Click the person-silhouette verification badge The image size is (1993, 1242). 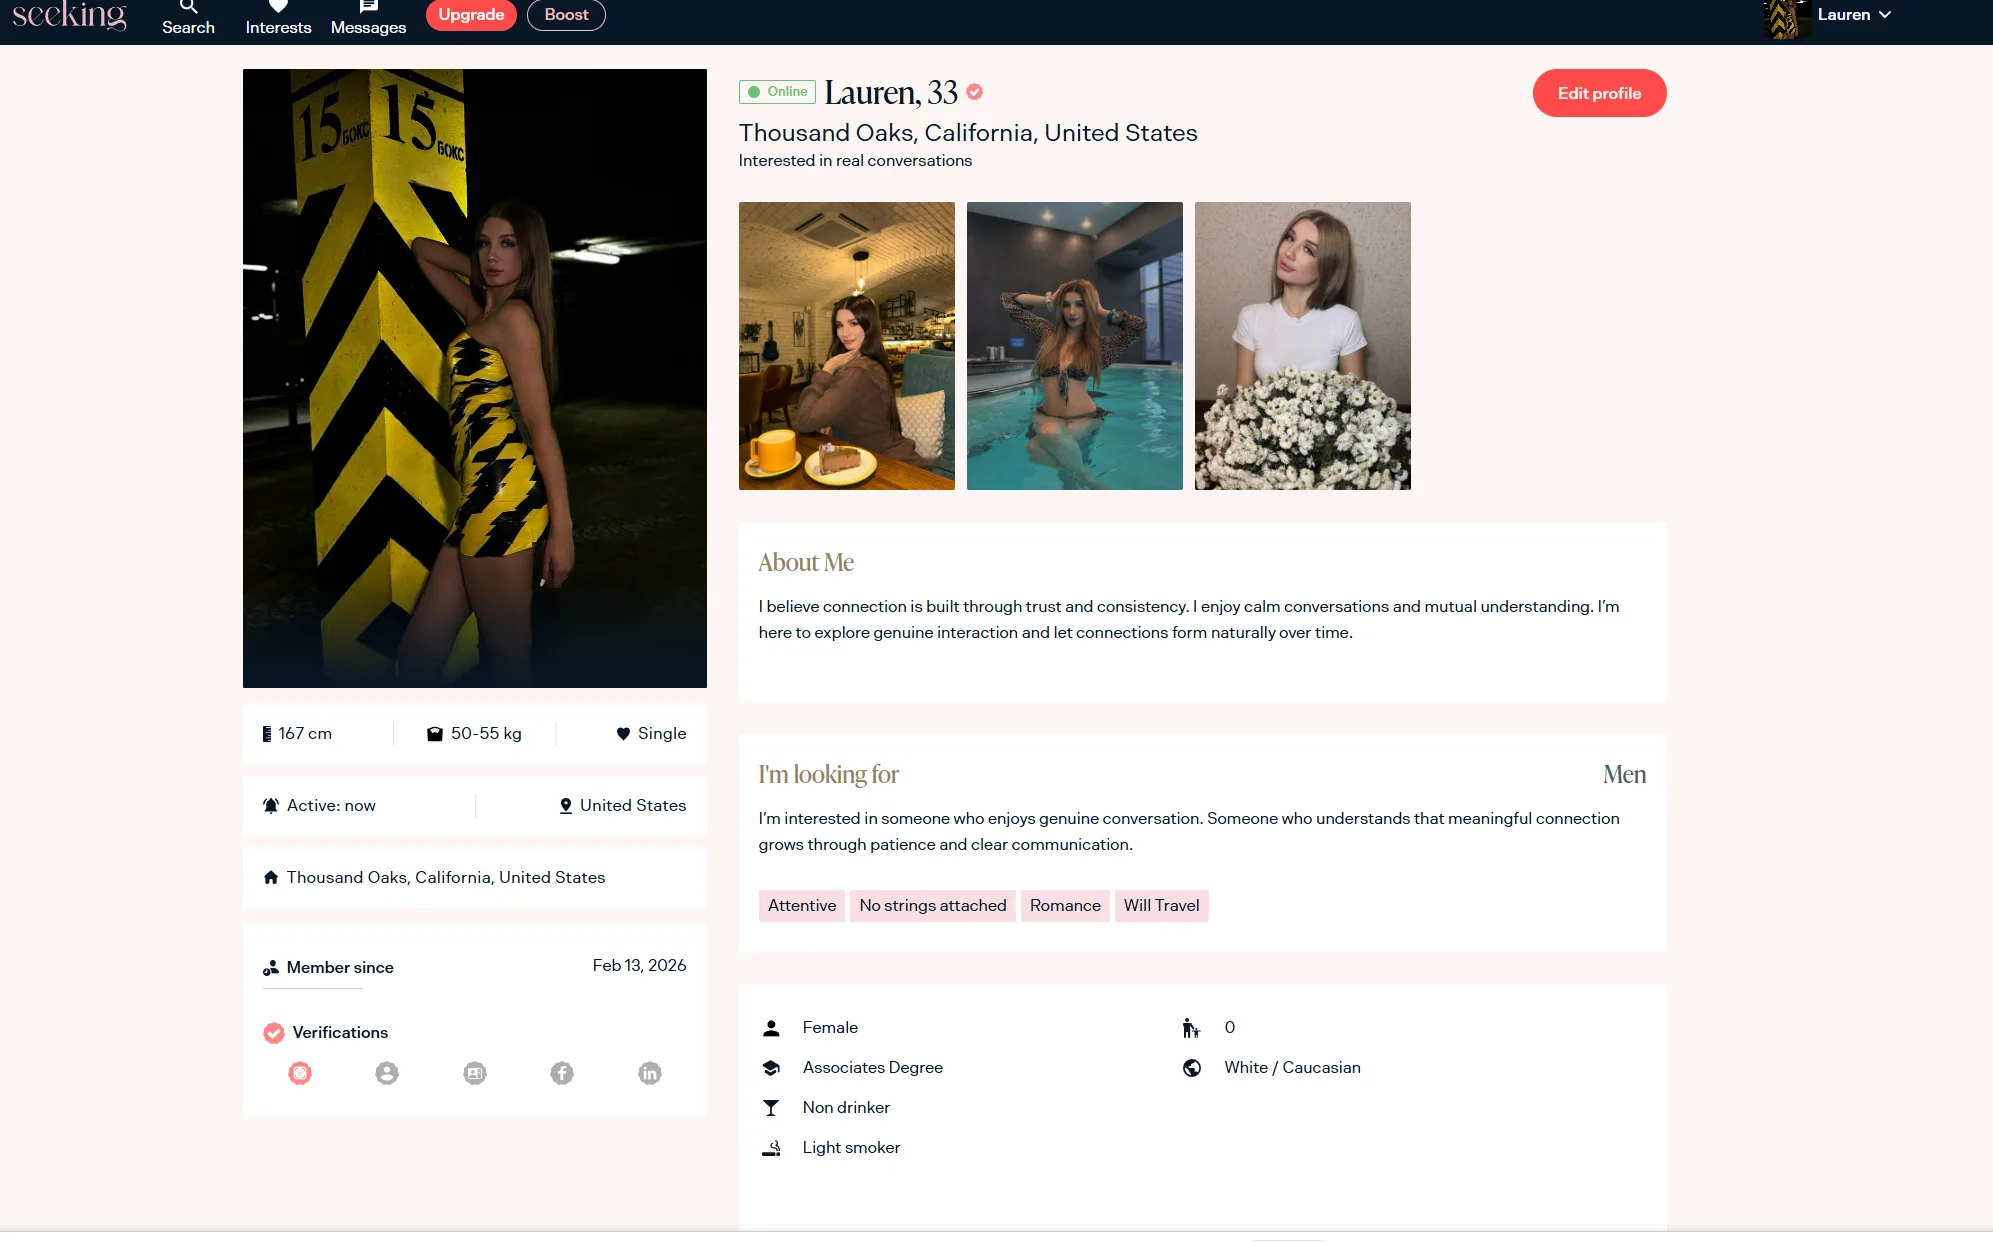(387, 1073)
